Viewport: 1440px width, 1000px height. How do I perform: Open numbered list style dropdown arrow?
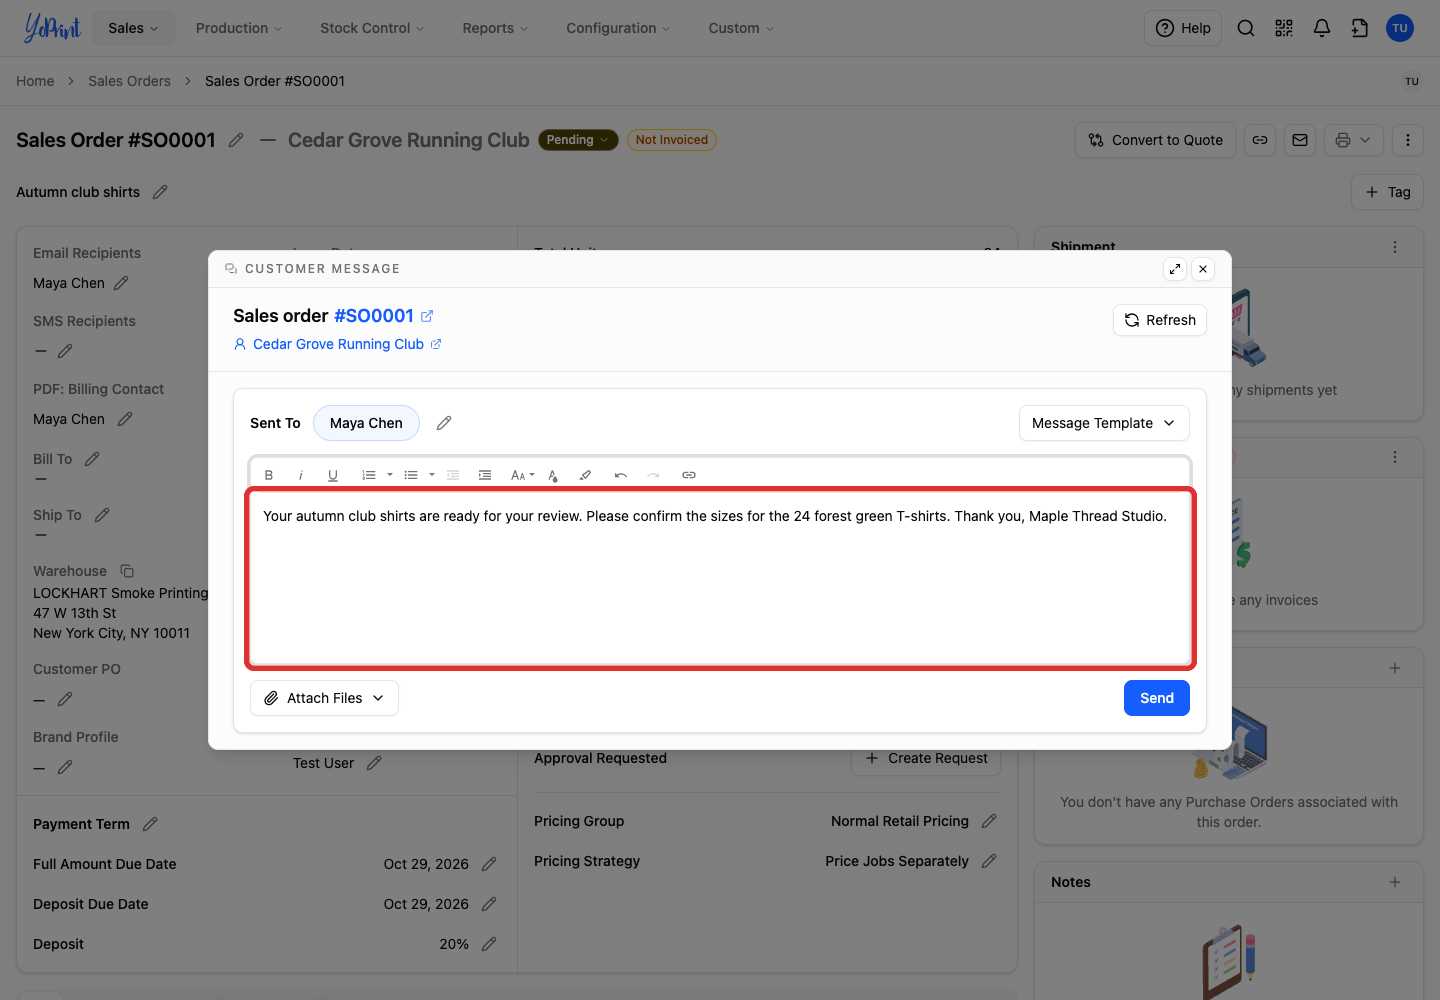coord(390,475)
